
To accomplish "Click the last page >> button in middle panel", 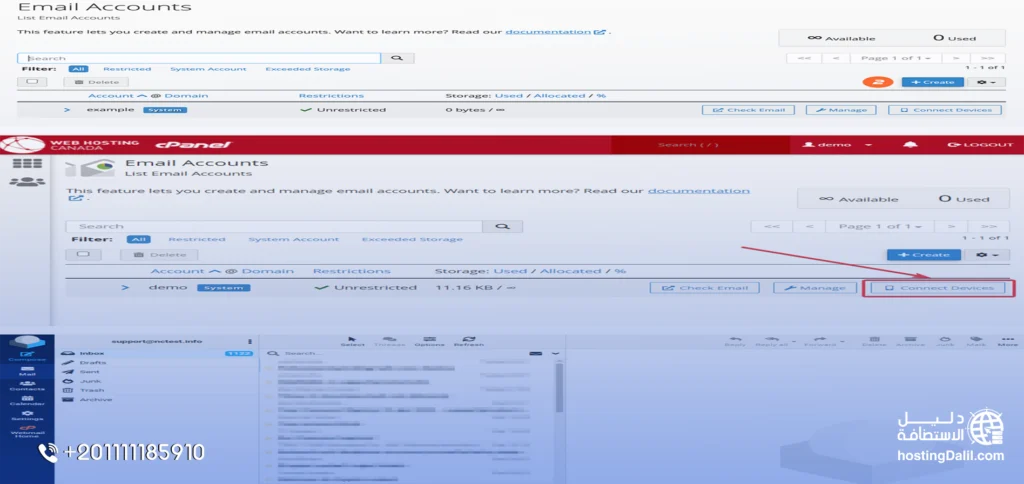I will [x=990, y=227].
